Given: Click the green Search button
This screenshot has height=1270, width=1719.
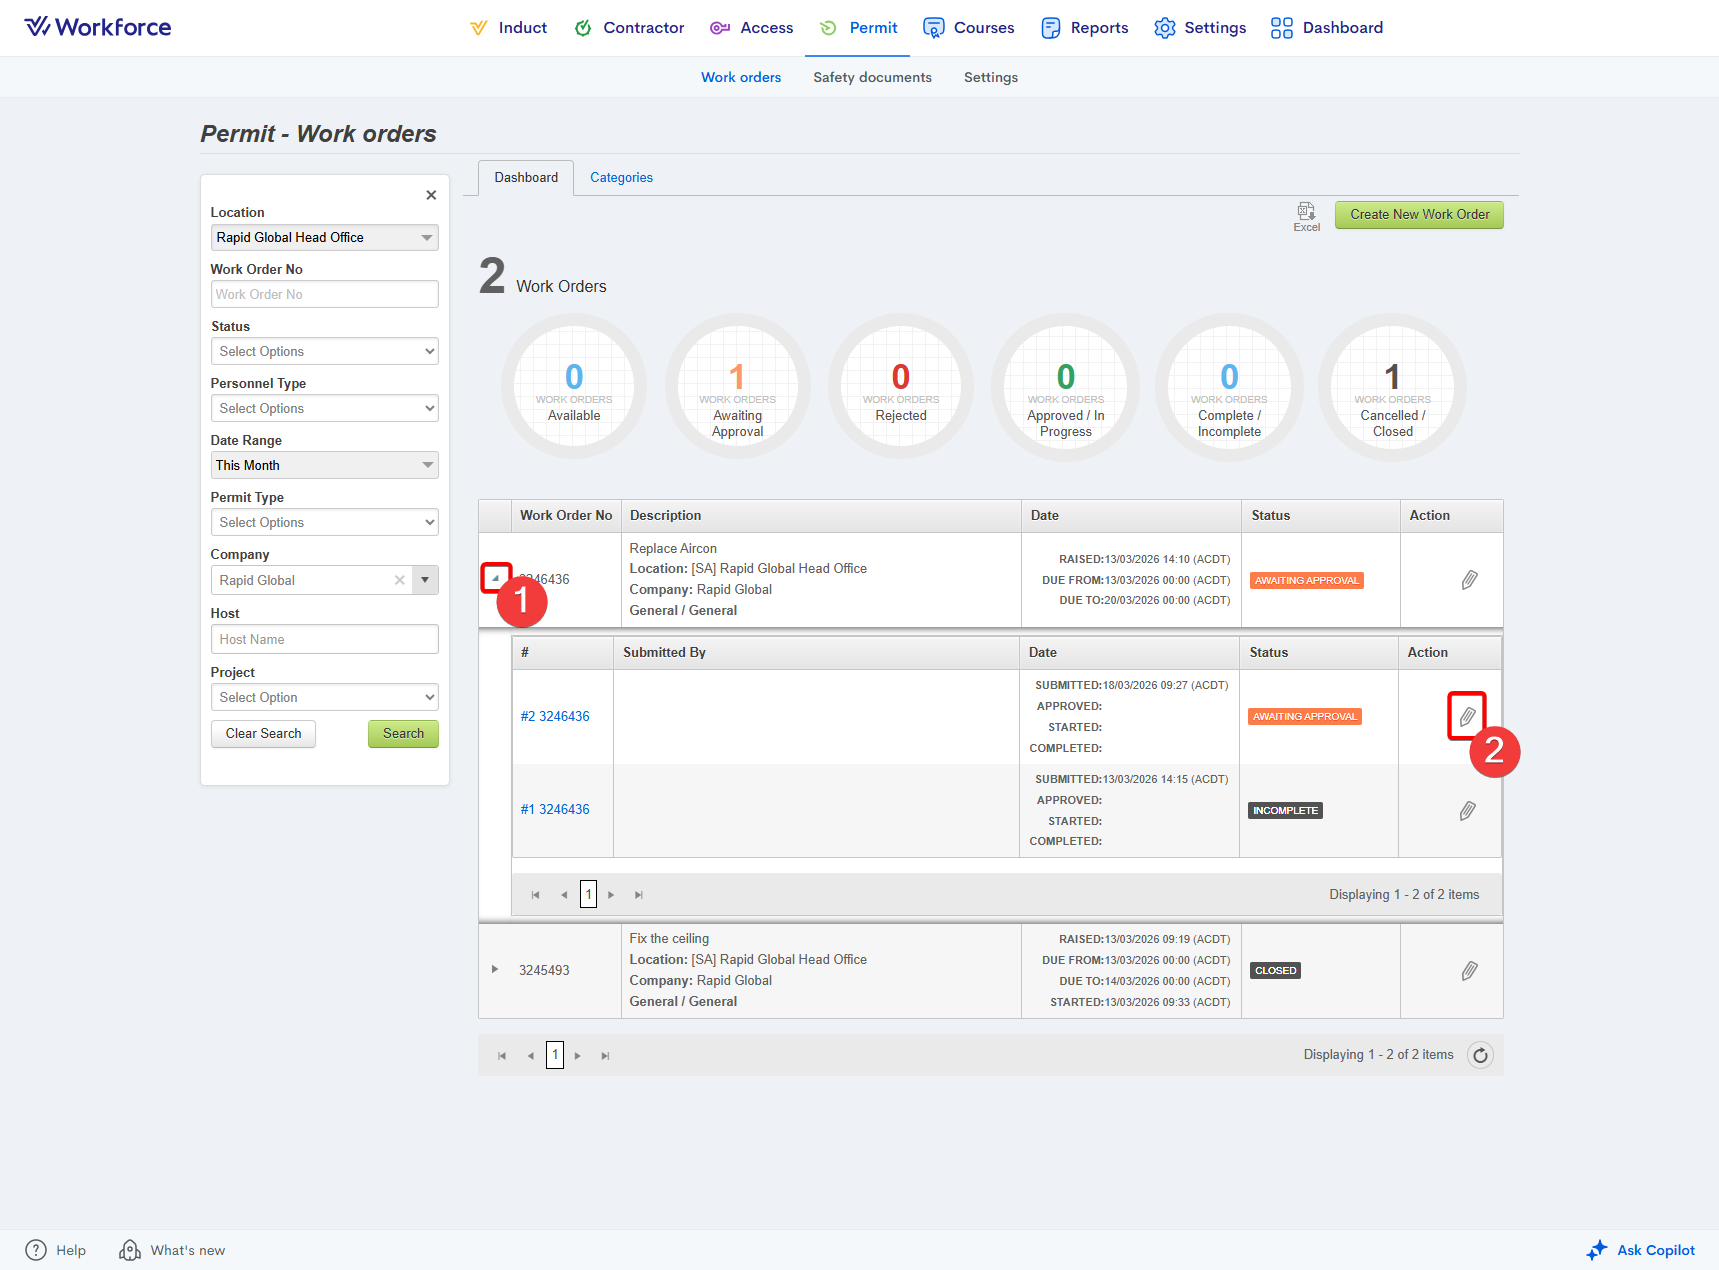Looking at the screenshot, I should (403, 734).
